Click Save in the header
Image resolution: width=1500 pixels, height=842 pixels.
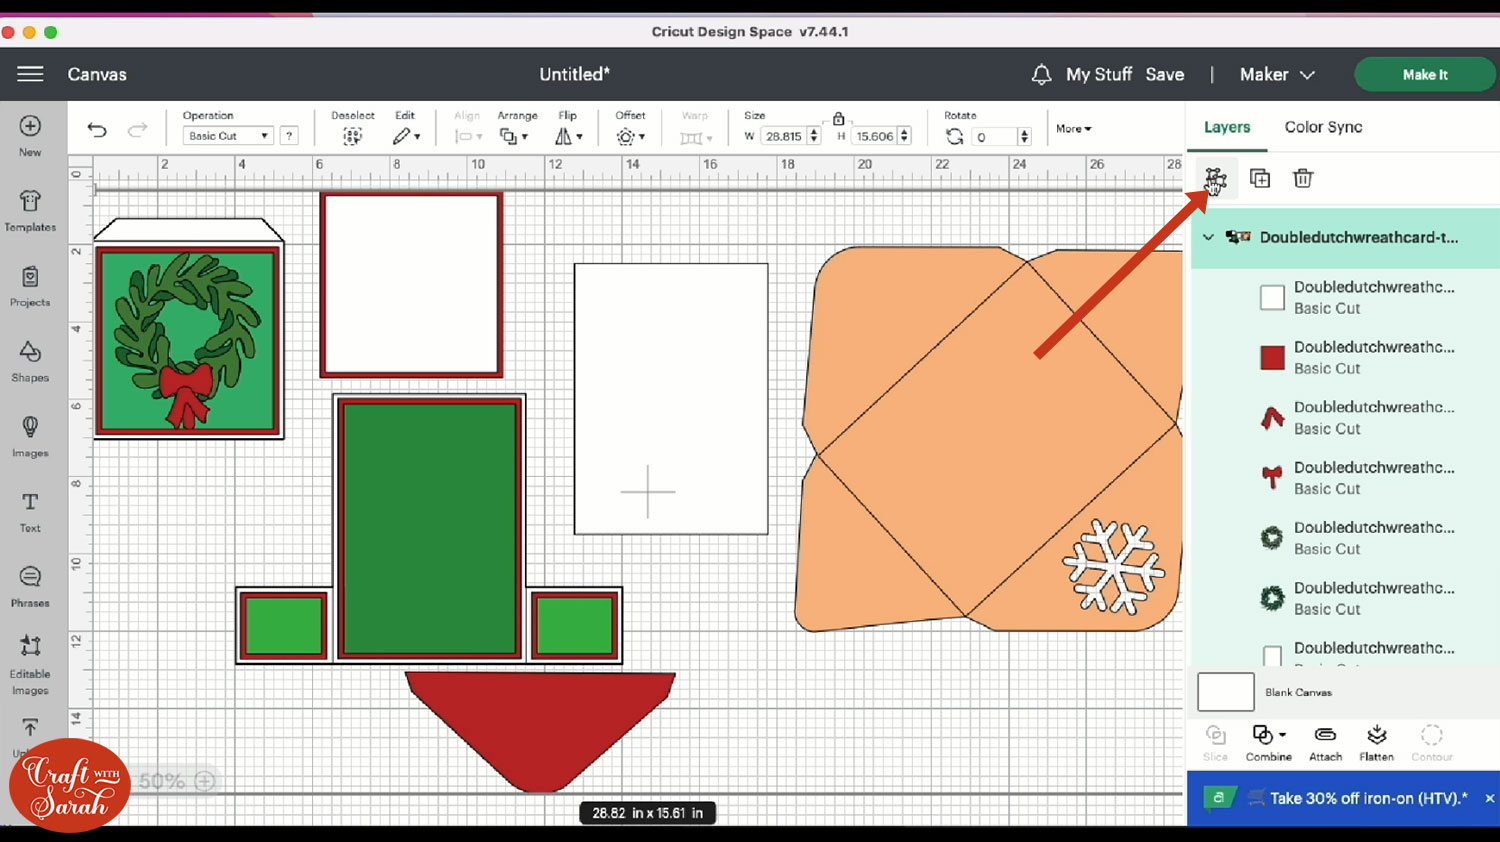(1165, 75)
